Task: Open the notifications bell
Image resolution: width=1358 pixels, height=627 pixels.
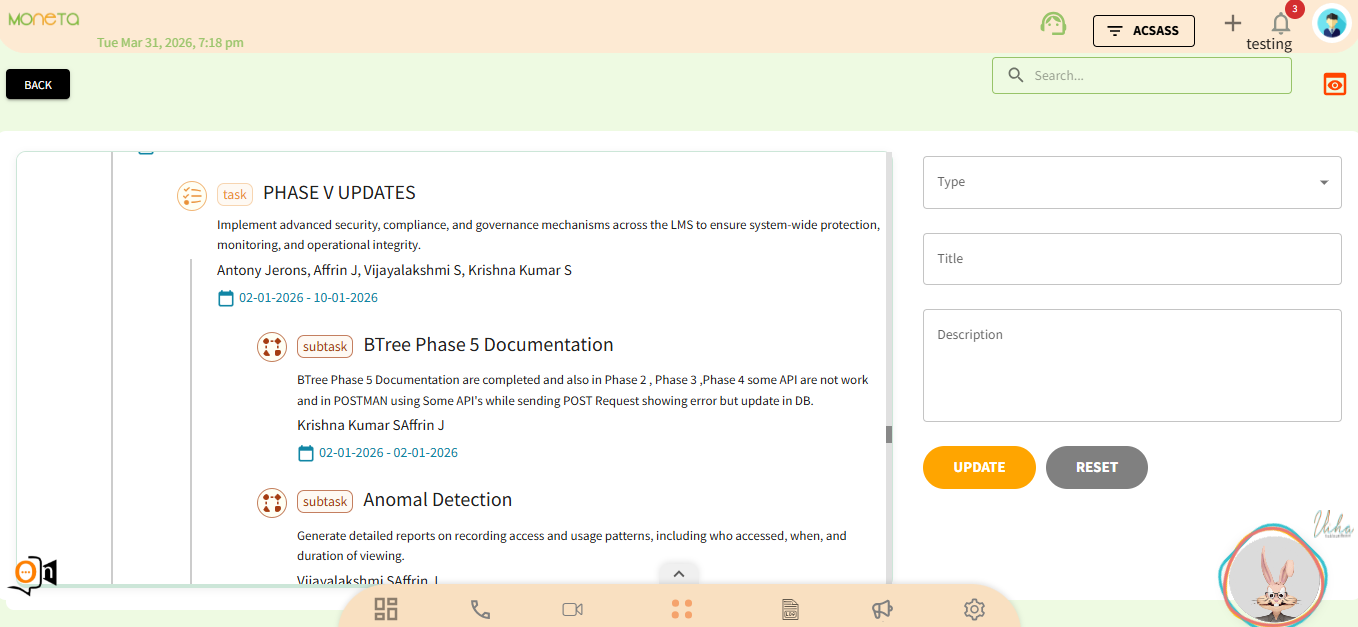Action: point(1280,24)
